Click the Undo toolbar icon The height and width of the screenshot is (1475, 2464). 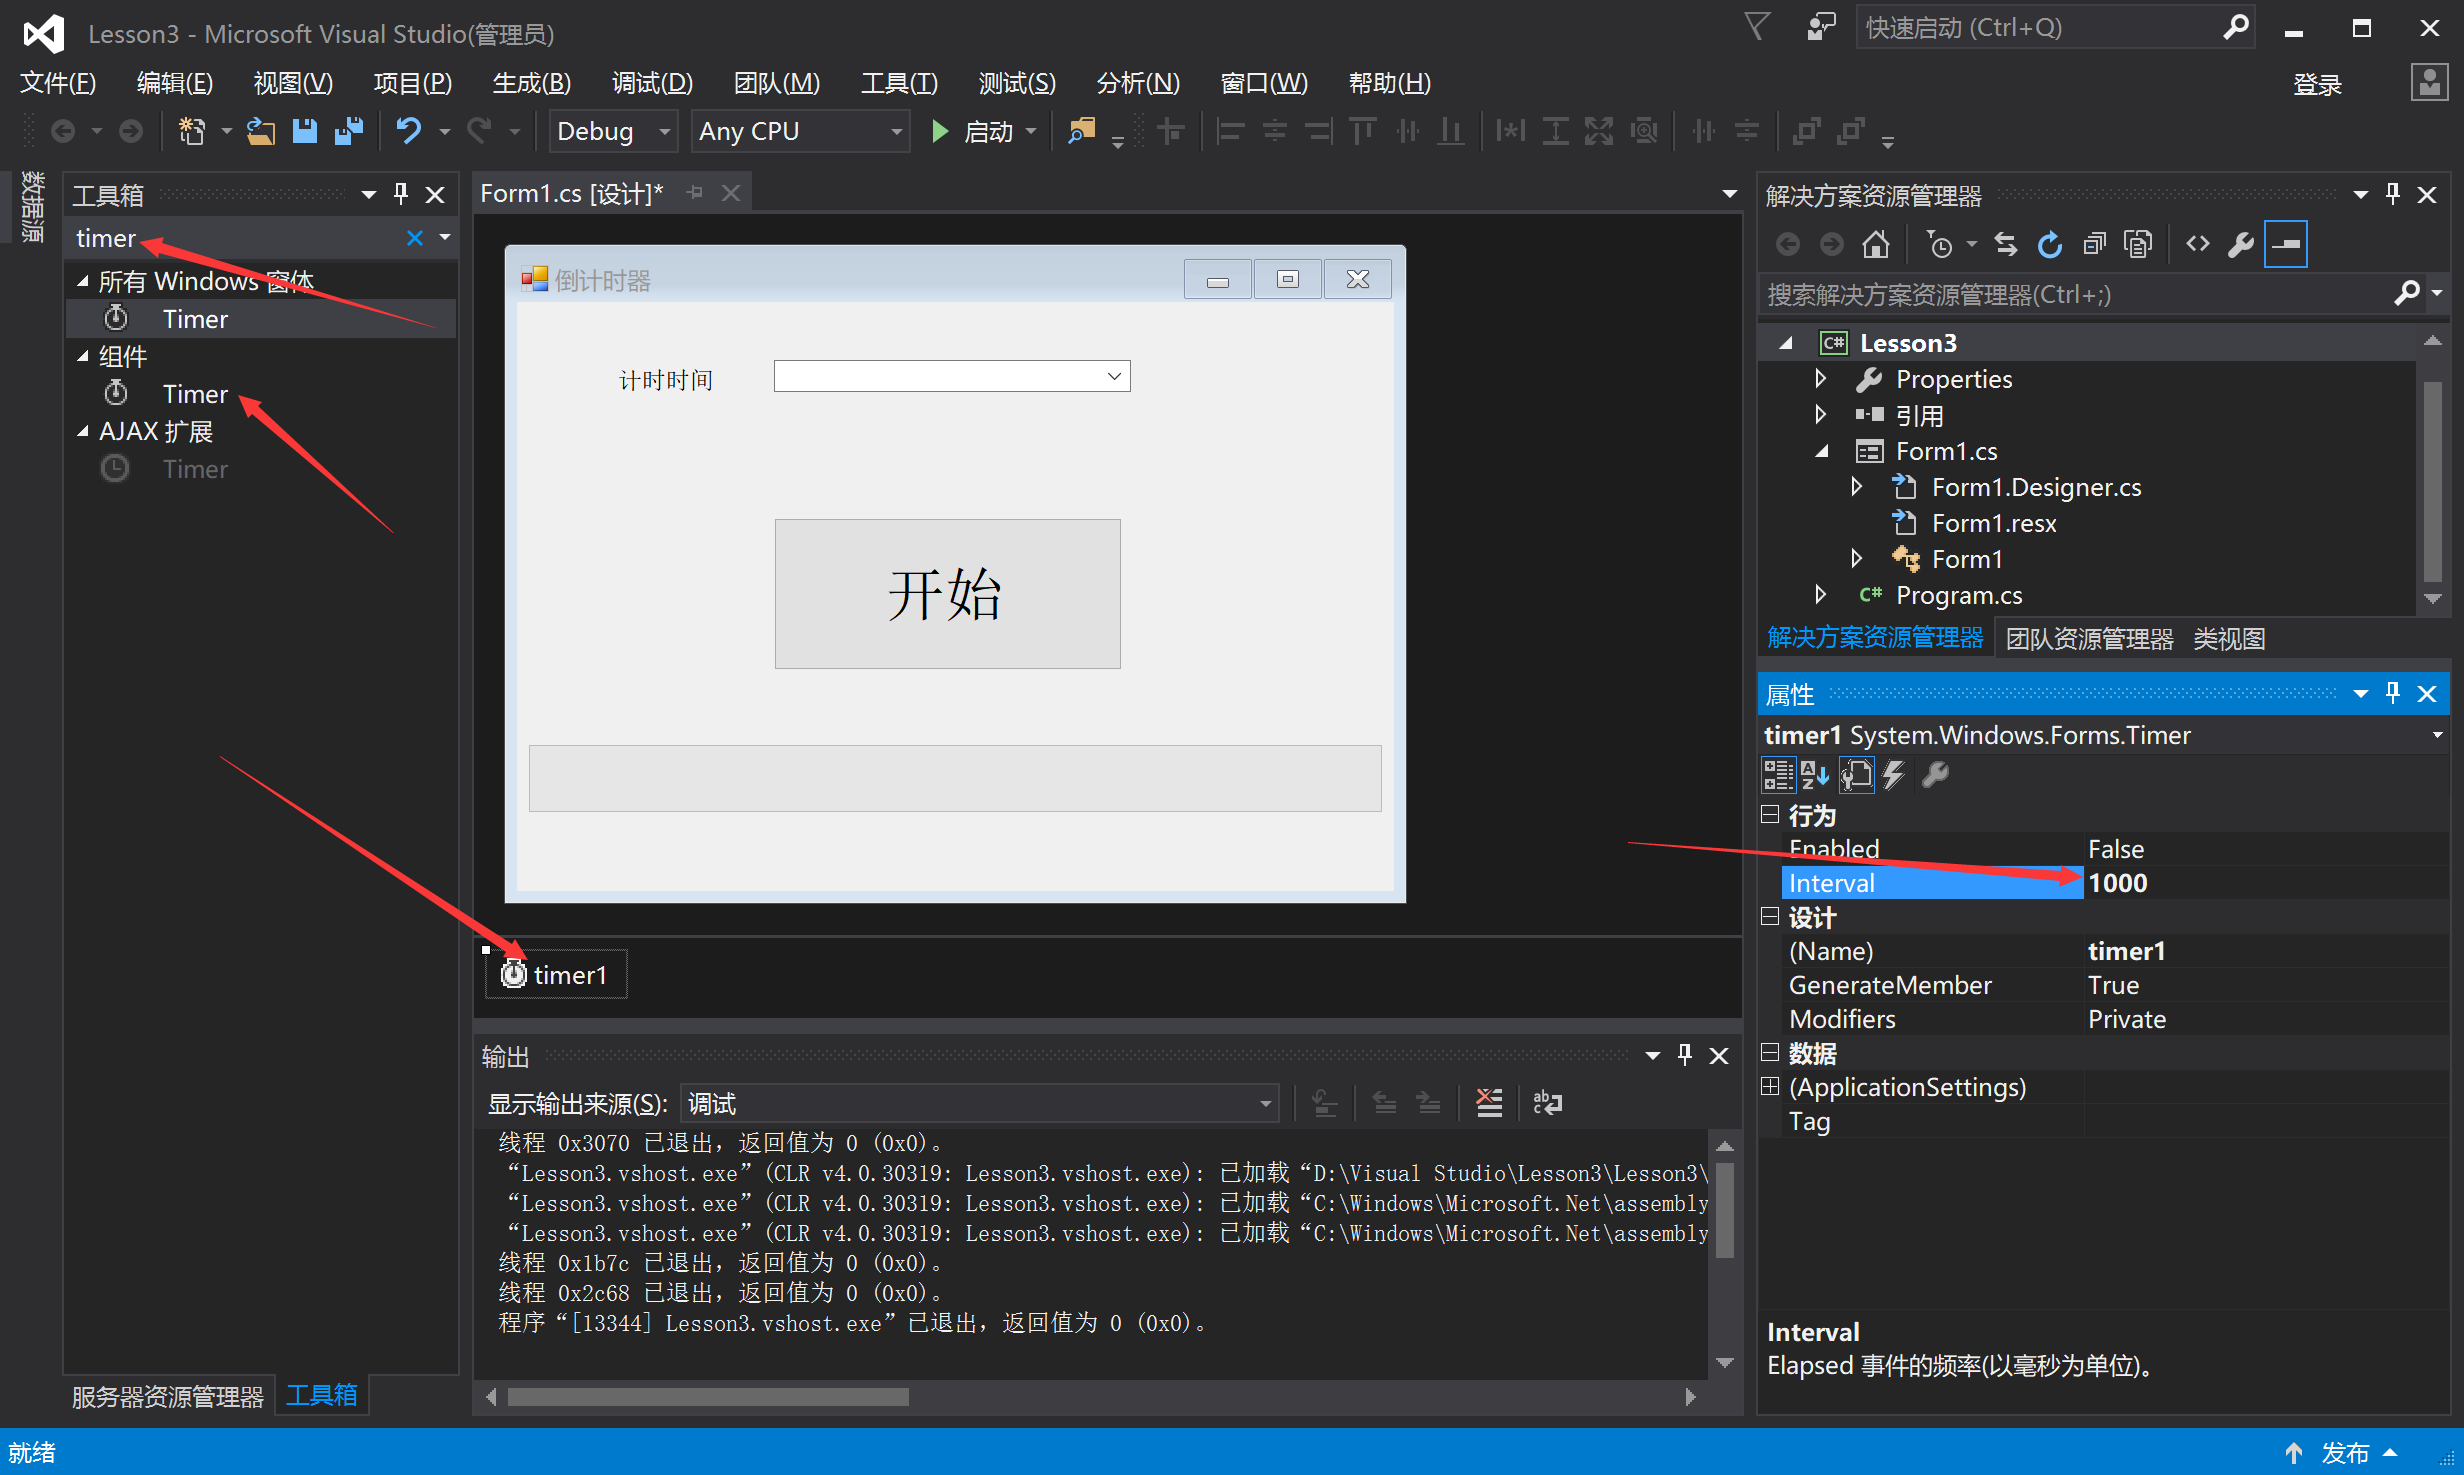pyautogui.click(x=409, y=131)
